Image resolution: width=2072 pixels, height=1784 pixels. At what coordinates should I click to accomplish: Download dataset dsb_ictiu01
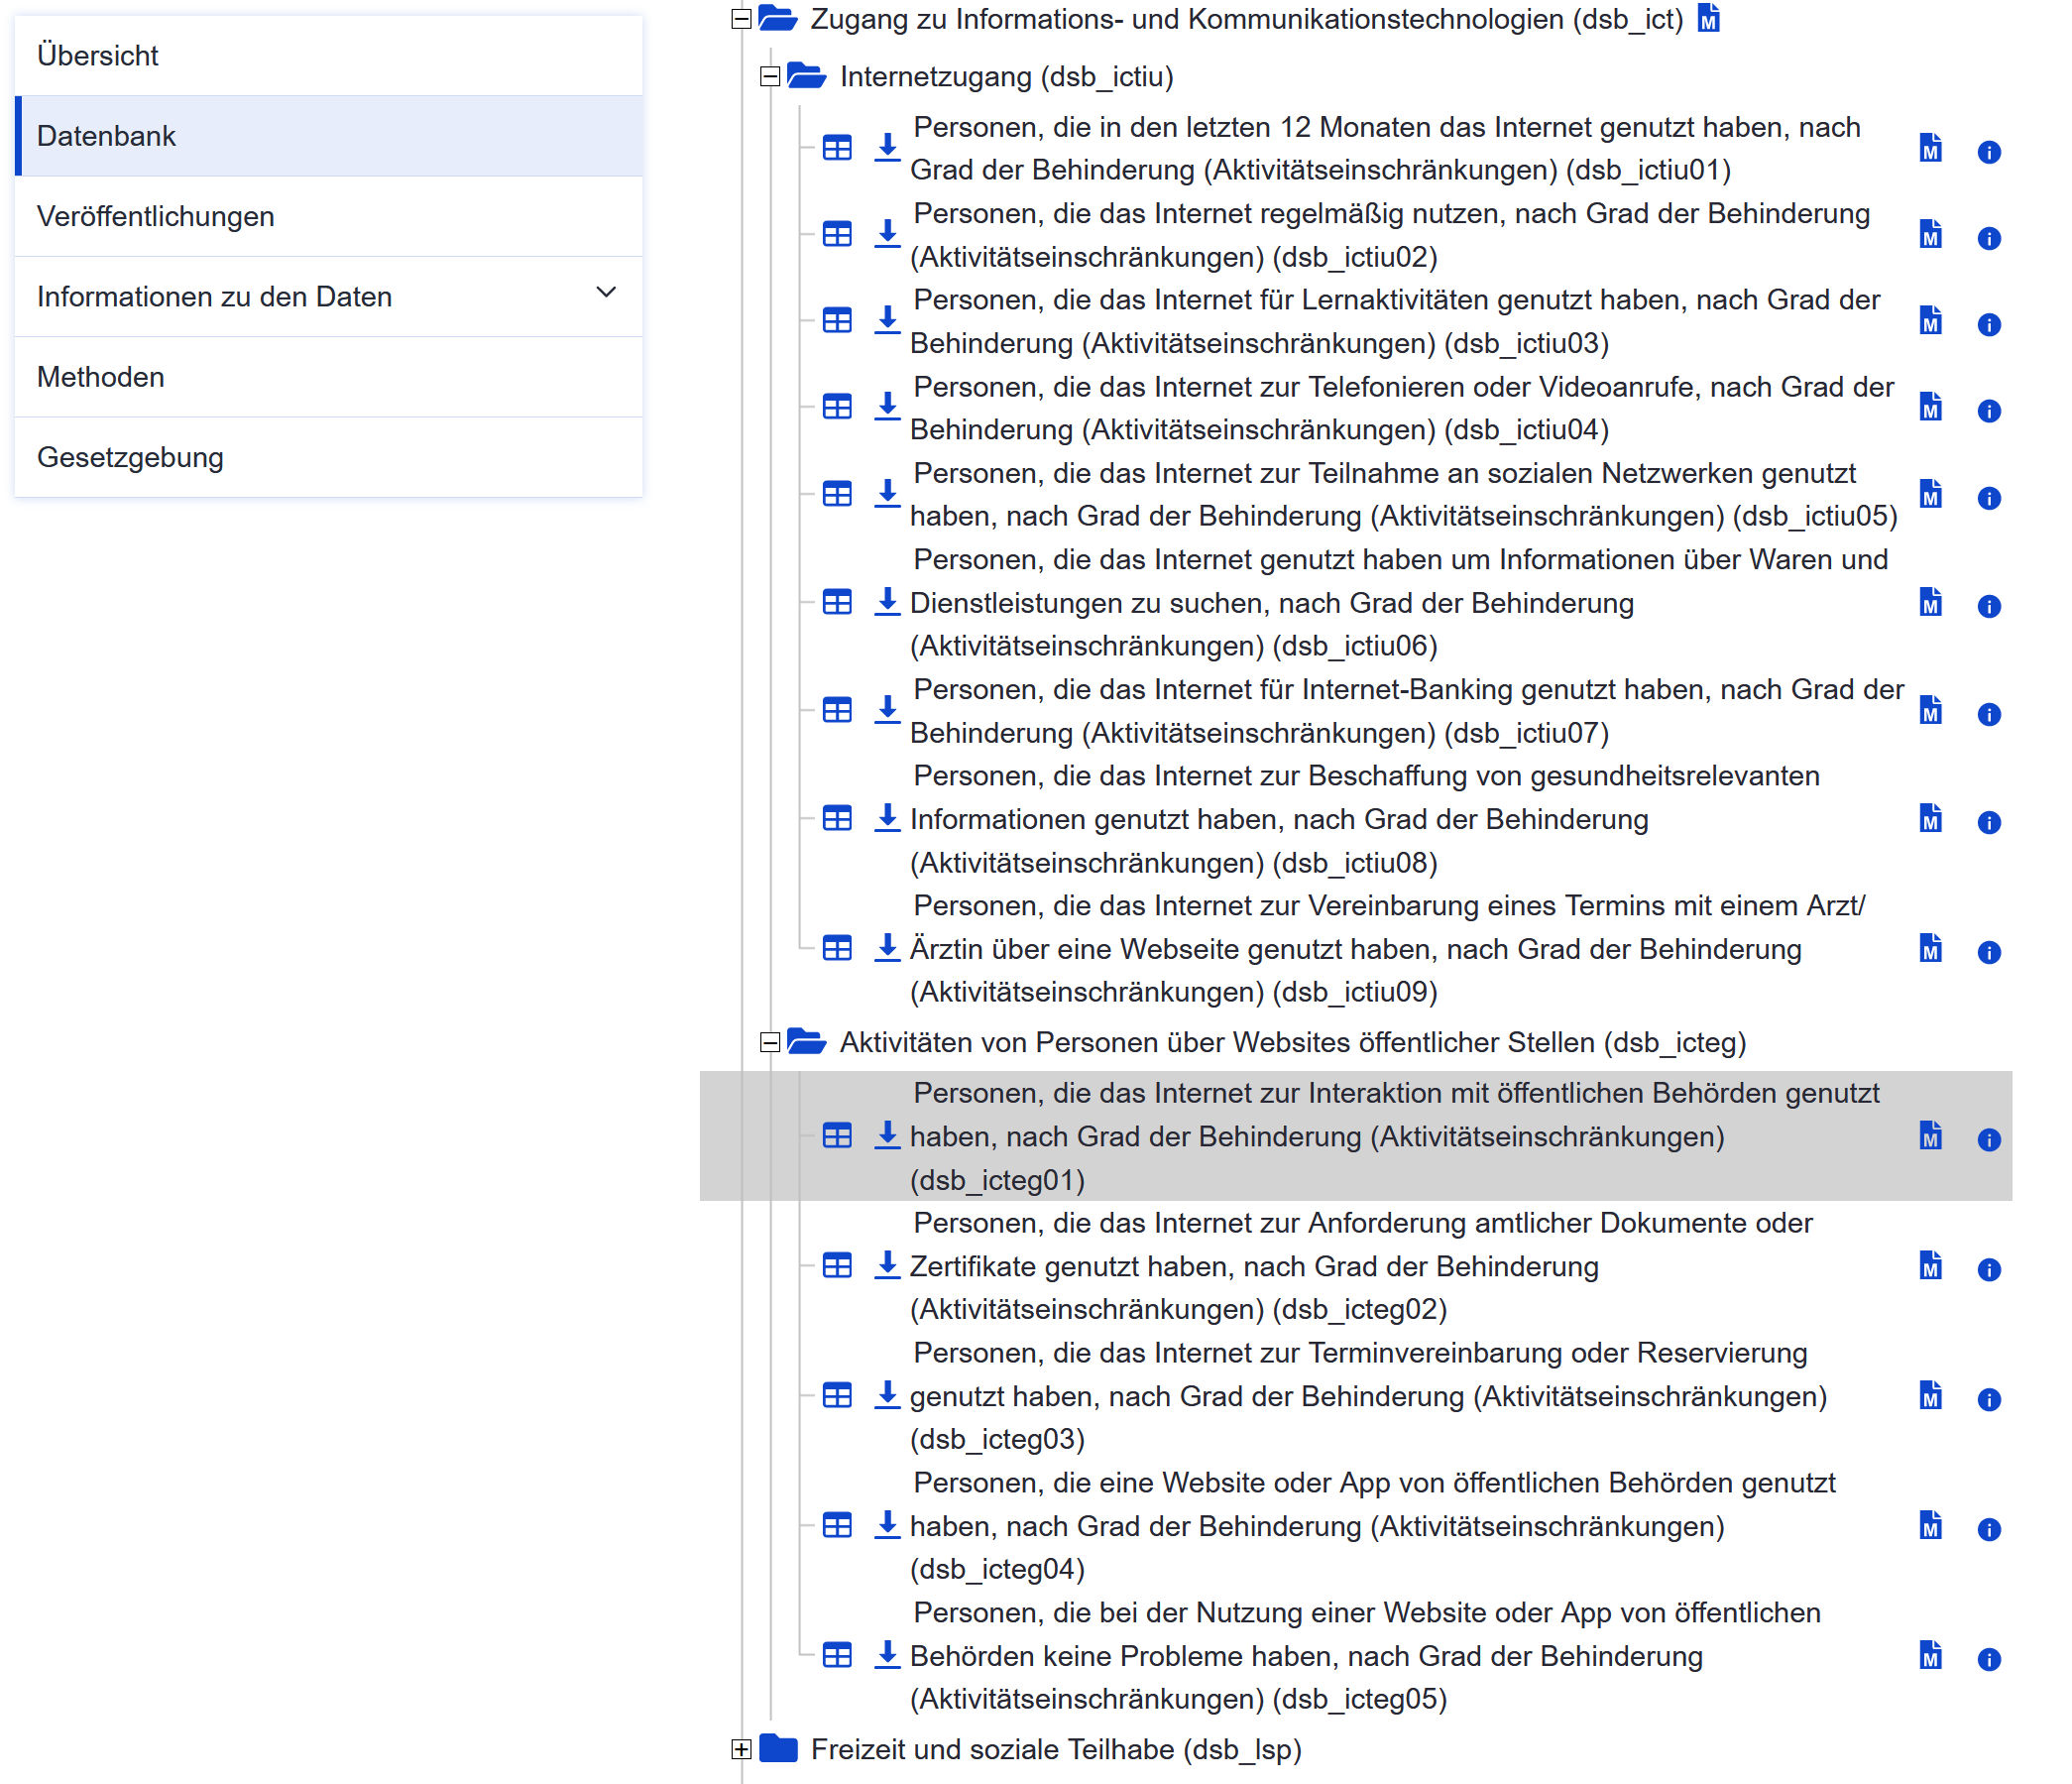click(x=887, y=148)
